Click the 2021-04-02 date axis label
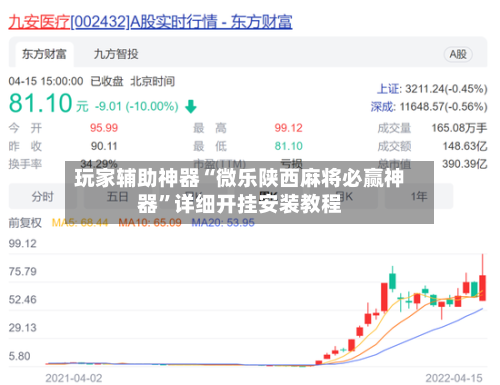 (74, 378)
